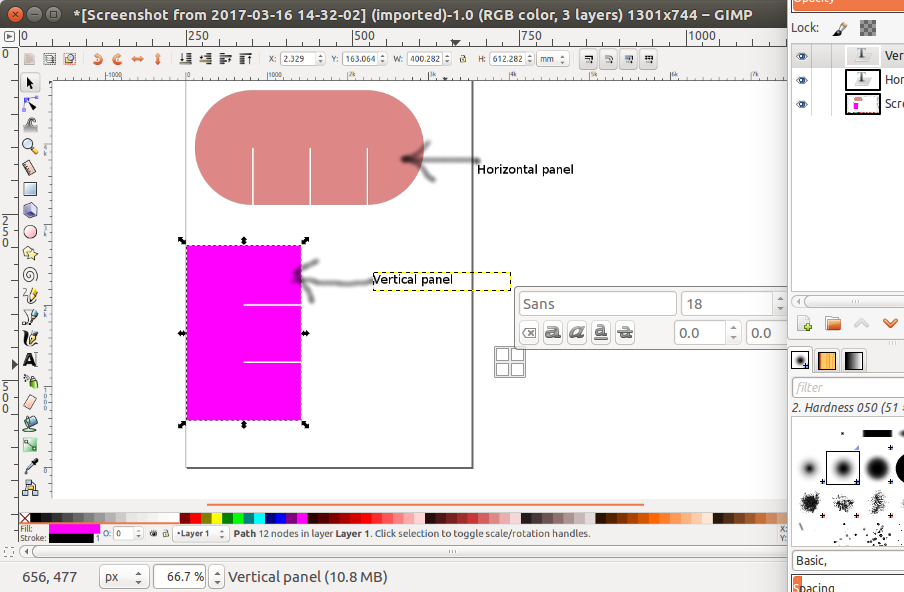
Task: Select the layer row starting with 'Hor'
Action: point(848,80)
